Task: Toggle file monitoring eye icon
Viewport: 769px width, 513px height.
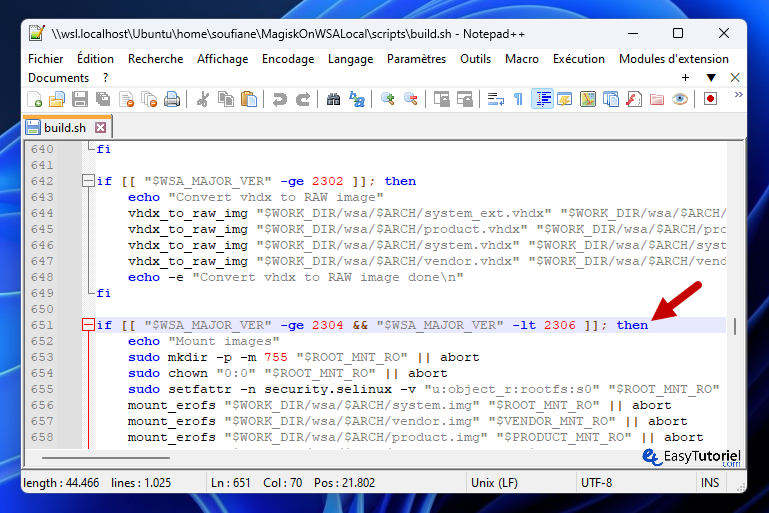Action: pyautogui.click(x=680, y=100)
